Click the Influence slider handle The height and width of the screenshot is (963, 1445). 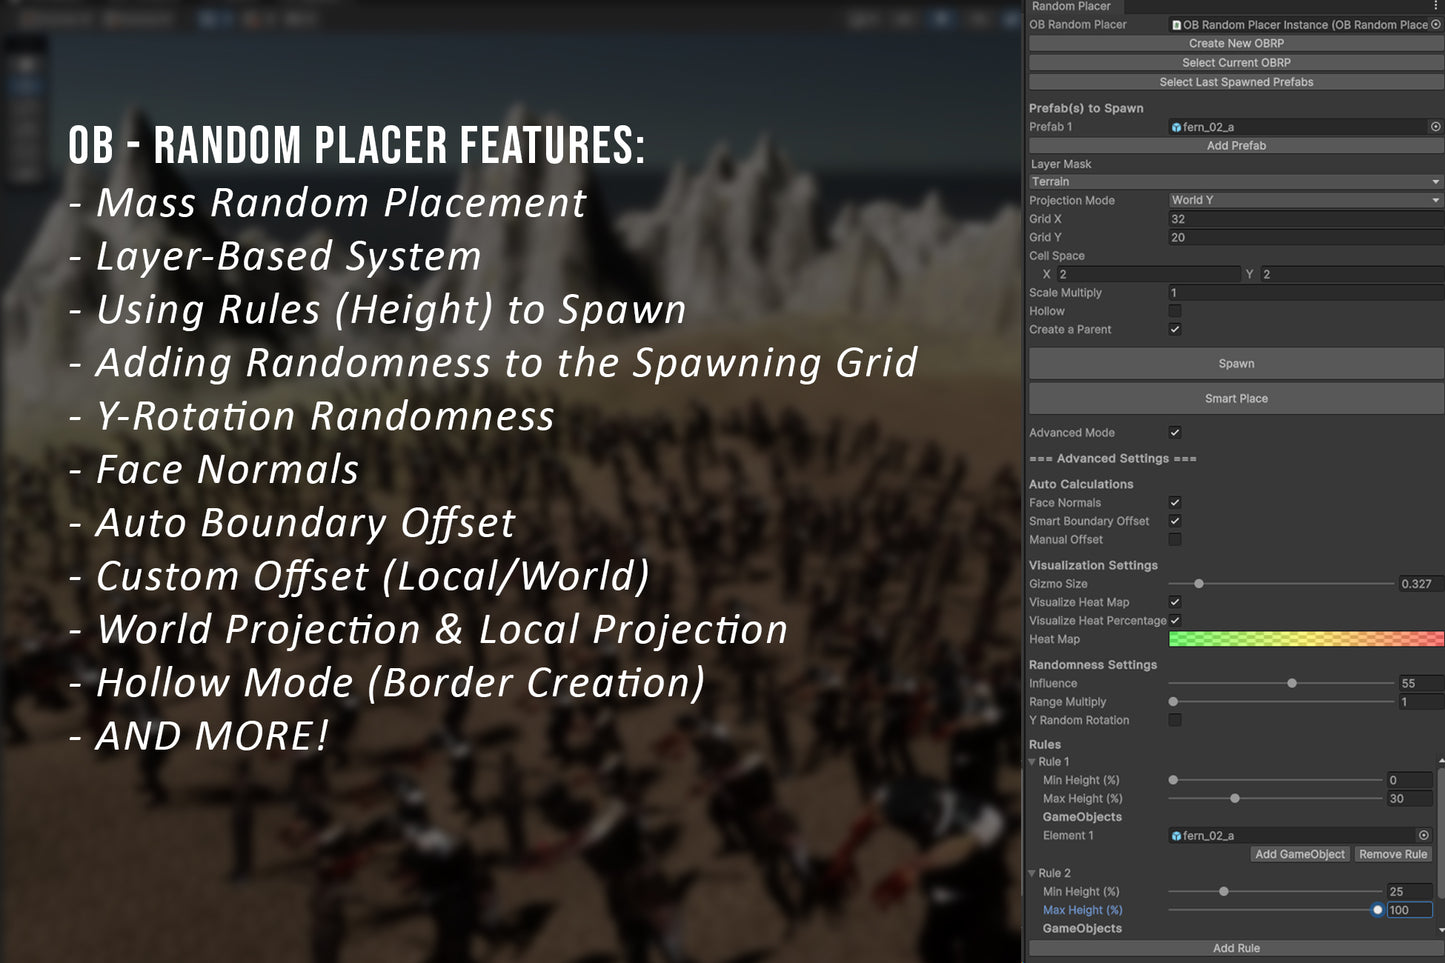point(1292,683)
